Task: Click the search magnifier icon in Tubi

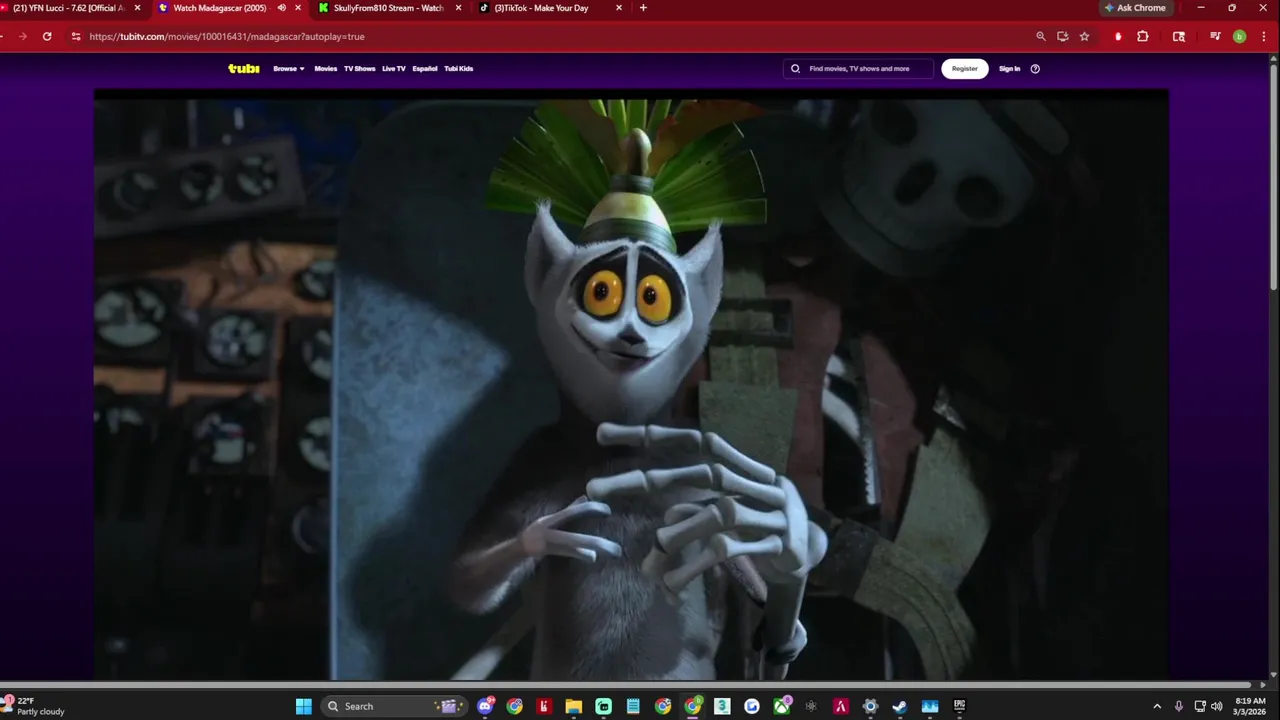Action: [796, 69]
